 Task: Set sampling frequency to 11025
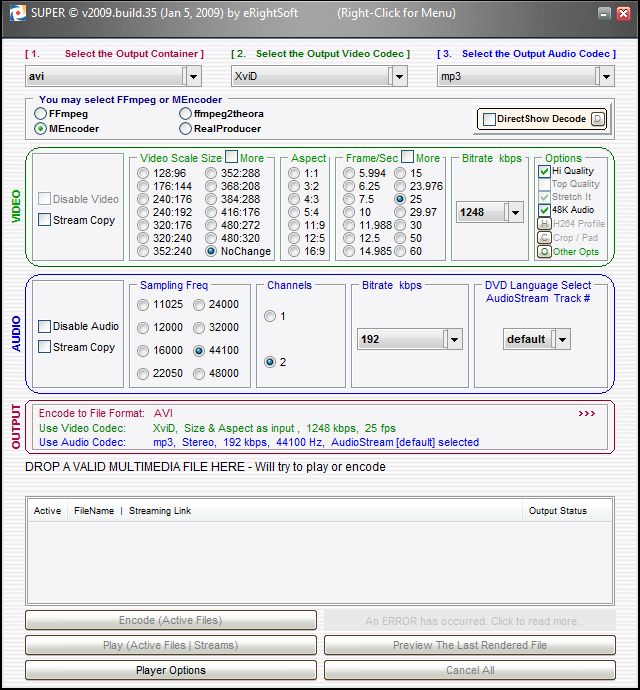click(143, 305)
